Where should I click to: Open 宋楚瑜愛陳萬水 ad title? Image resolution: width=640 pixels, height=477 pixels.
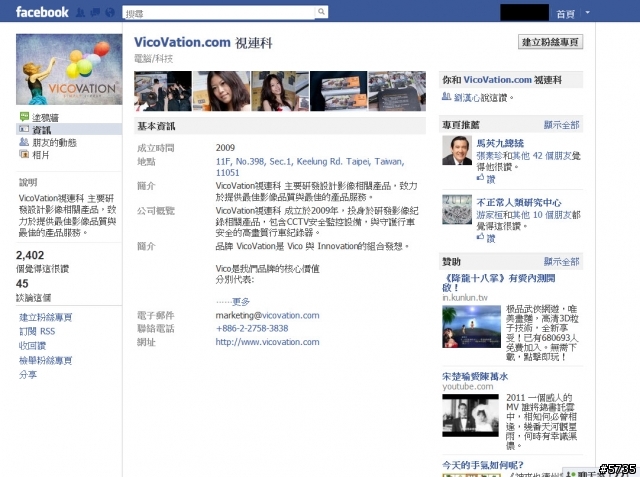pos(475,376)
